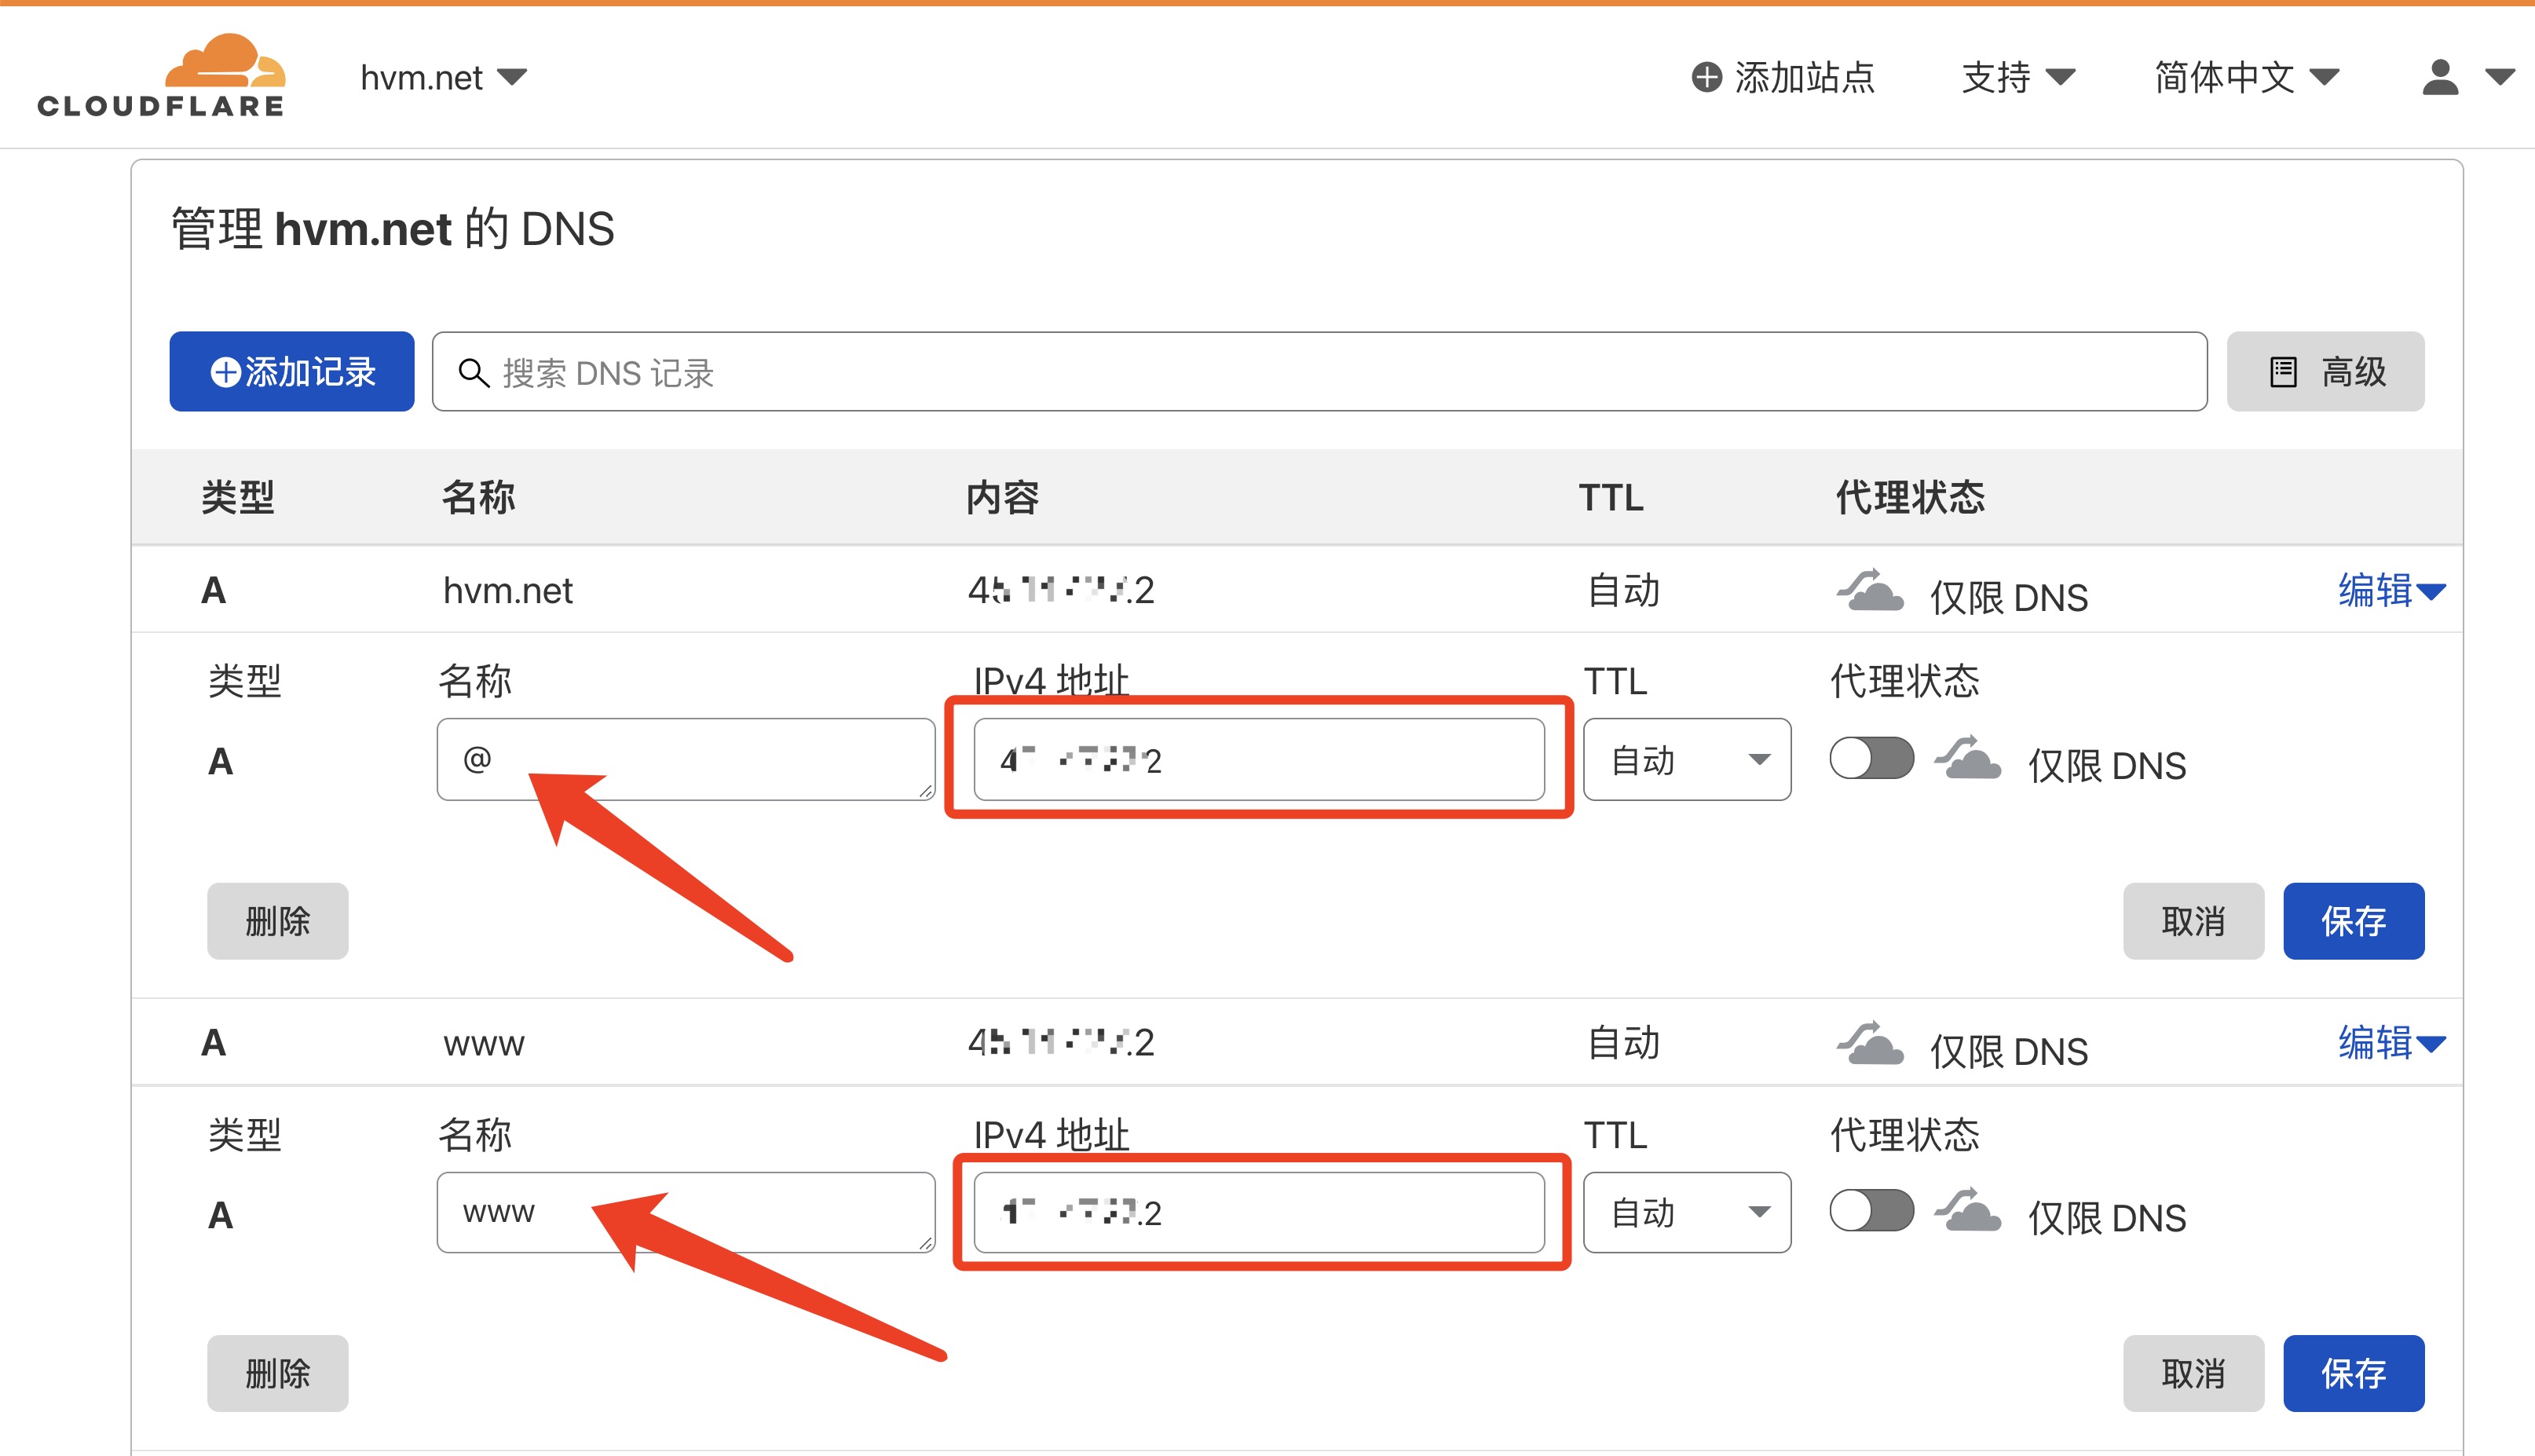2535x1456 pixels.
Task: Open the TTL dropdown for the @ record
Action: pyautogui.click(x=1686, y=759)
